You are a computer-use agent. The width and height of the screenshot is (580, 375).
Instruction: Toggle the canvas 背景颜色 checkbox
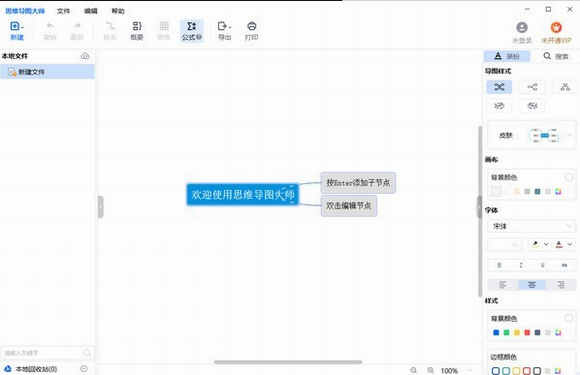tap(569, 177)
